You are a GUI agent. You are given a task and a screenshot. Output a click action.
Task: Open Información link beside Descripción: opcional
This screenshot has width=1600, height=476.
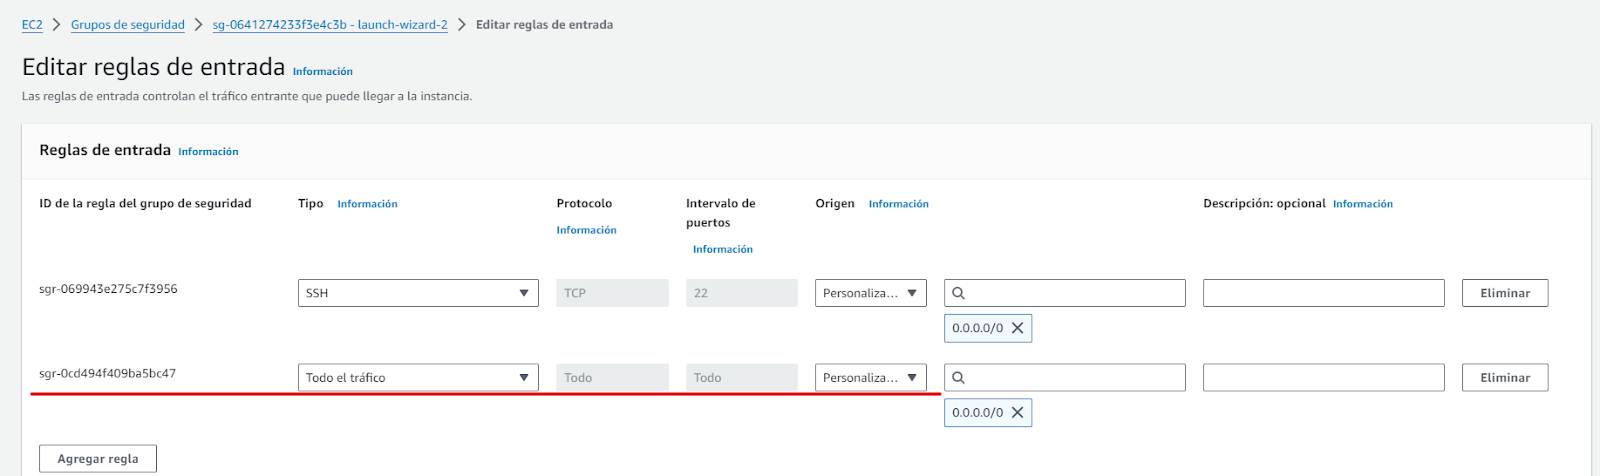pos(1362,204)
